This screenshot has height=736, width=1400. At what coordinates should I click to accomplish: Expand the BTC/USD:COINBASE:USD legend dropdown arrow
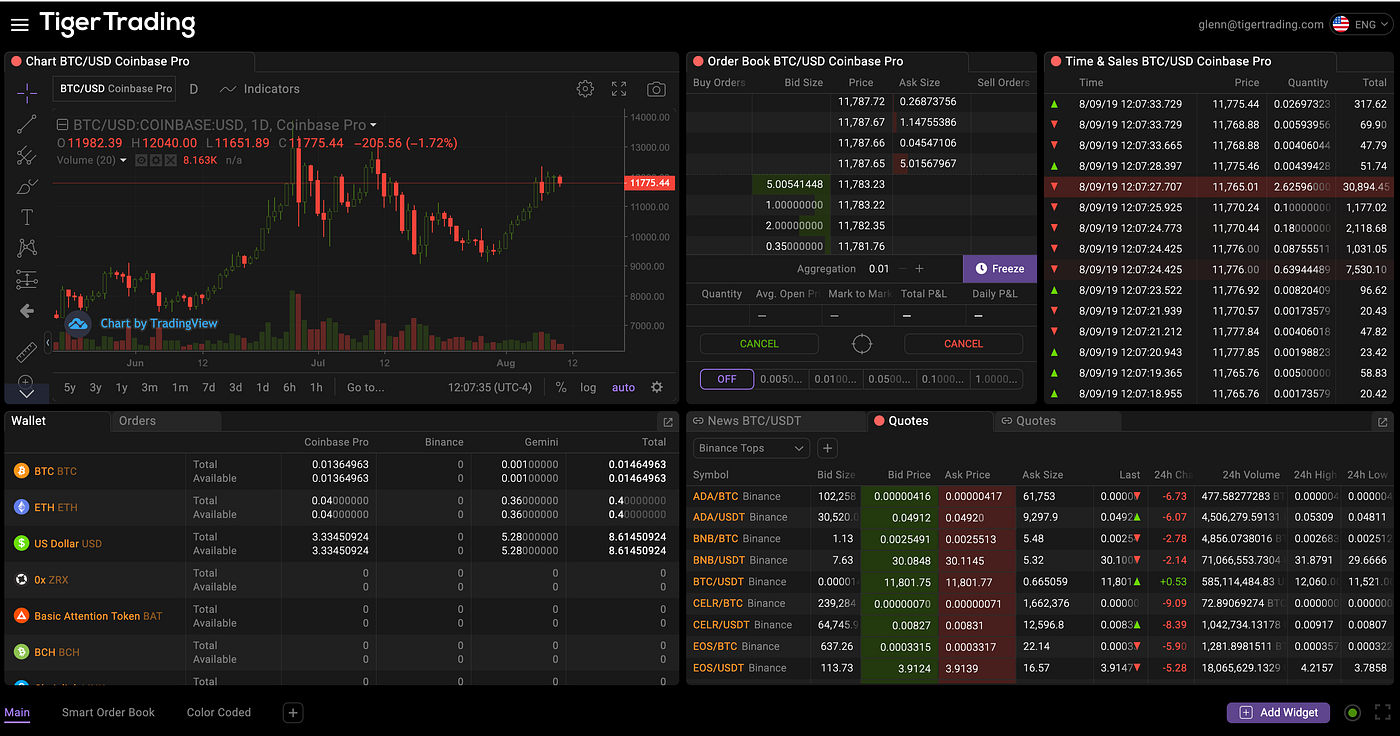pos(373,125)
